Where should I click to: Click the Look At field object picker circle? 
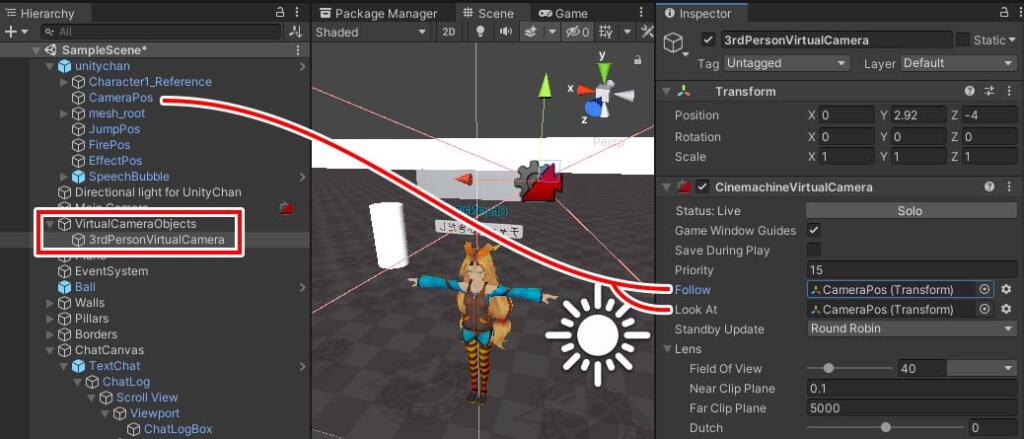pos(985,309)
